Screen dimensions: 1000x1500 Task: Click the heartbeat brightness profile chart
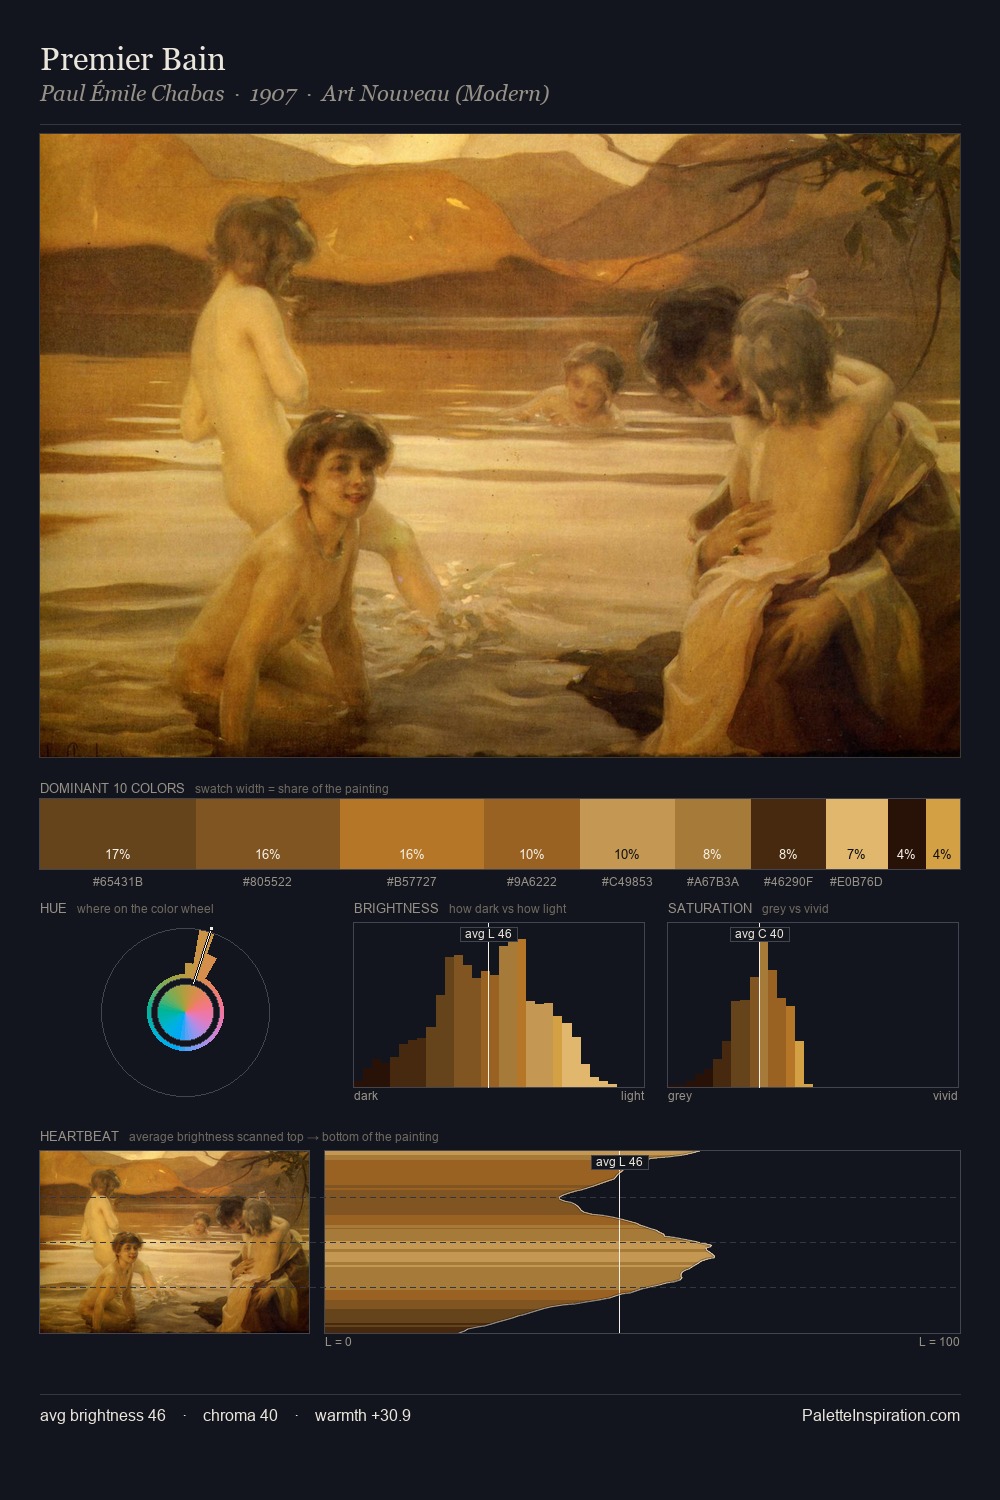(x=642, y=1242)
